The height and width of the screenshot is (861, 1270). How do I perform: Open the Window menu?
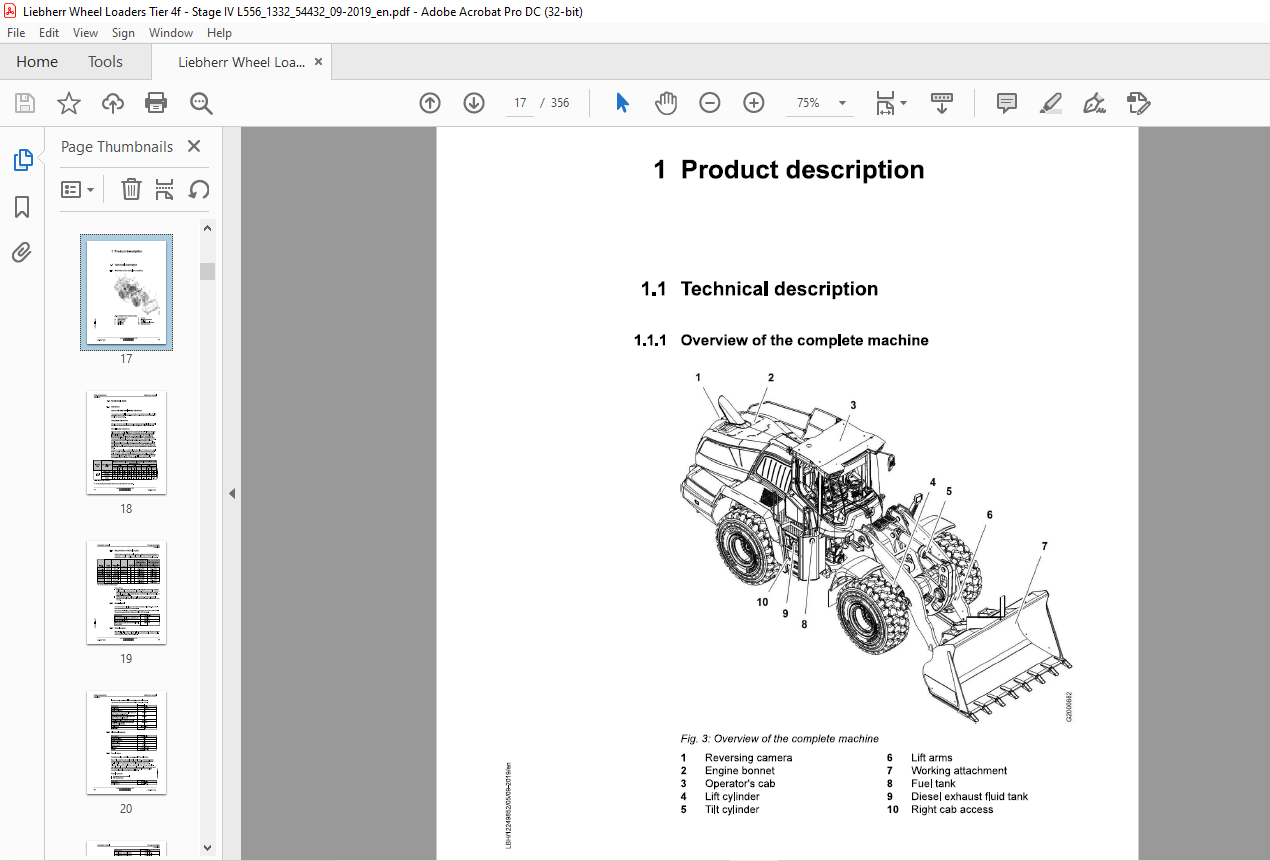[171, 33]
